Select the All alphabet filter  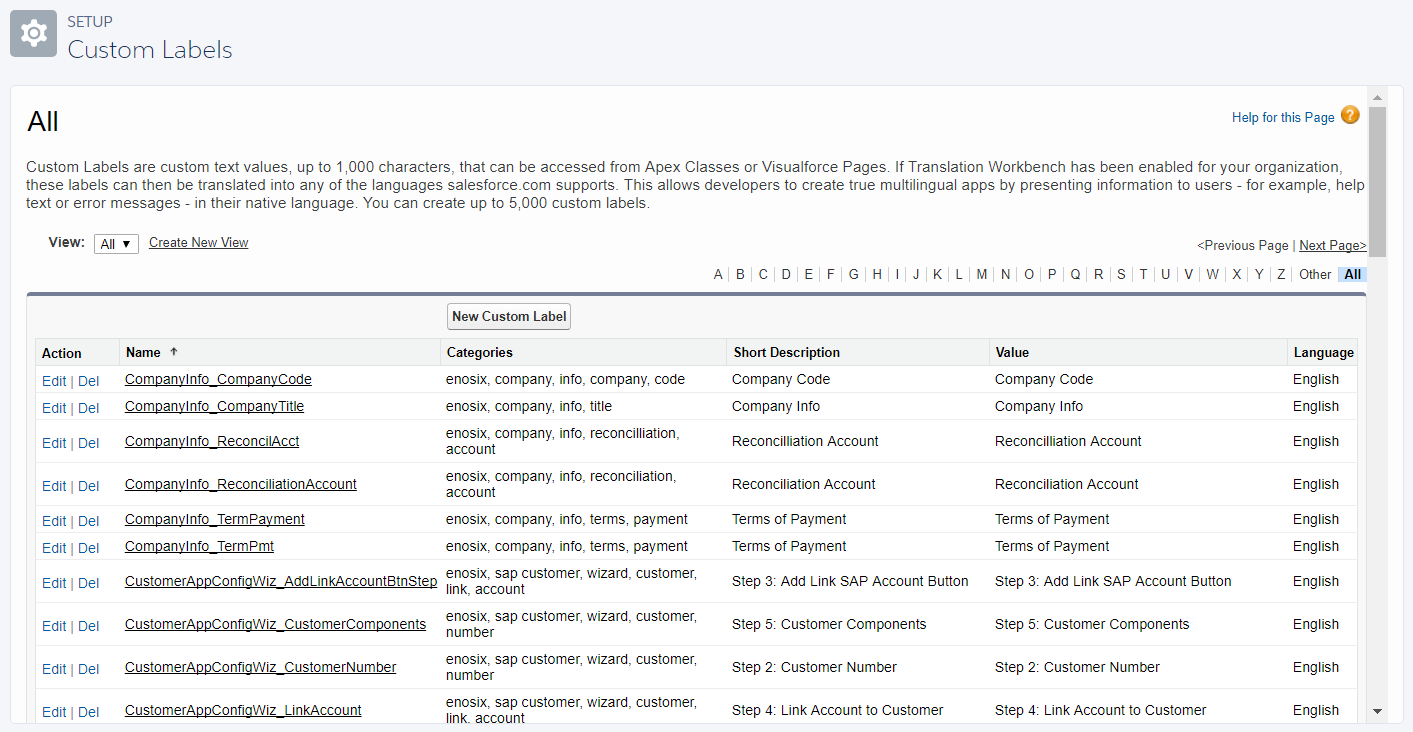[x=1353, y=274]
